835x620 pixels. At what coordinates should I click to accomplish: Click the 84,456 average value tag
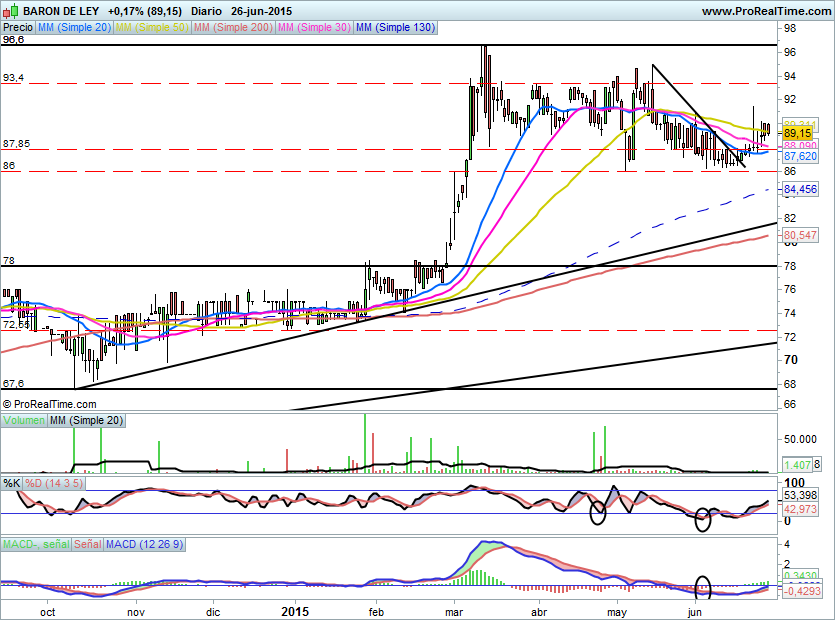click(800, 189)
